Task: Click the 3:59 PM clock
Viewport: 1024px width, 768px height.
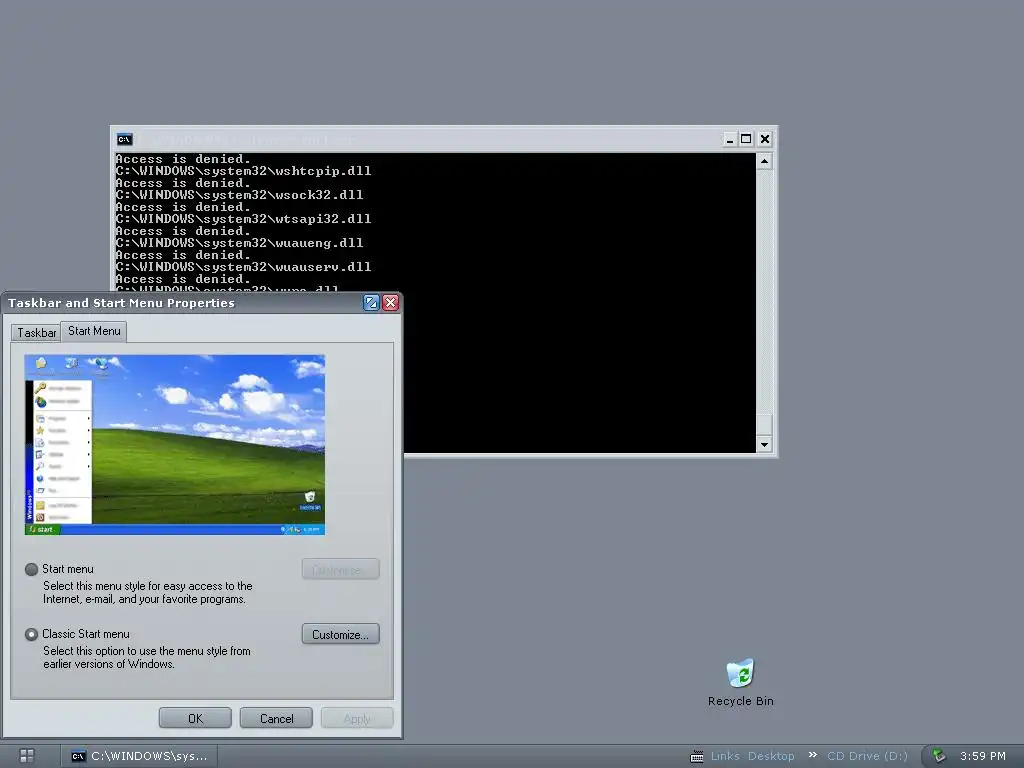Action: pos(983,756)
